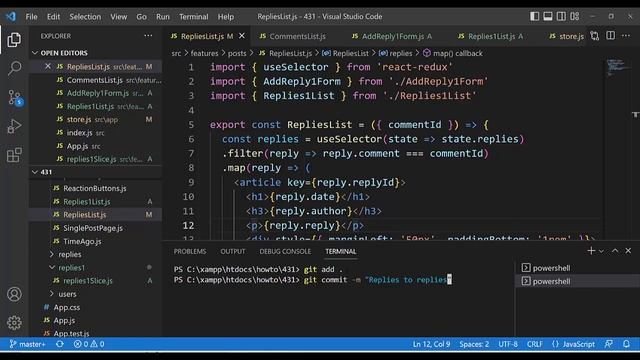Open the customize layout icon
The height and width of the screenshot is (360, 640).
point(575,16)
